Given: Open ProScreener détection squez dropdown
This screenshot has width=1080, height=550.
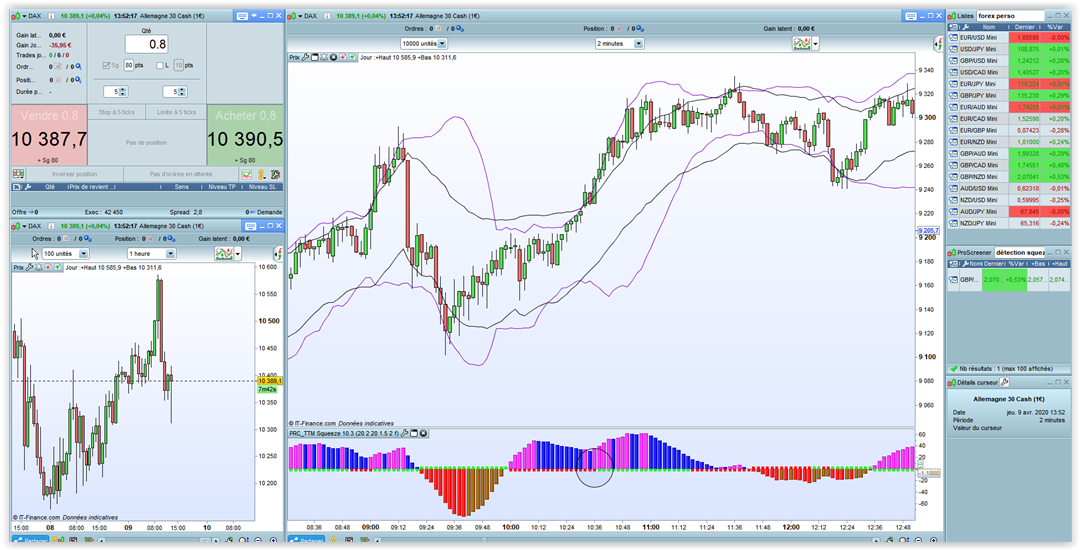Looking at the screenshot, I should tap(1020, 253).
